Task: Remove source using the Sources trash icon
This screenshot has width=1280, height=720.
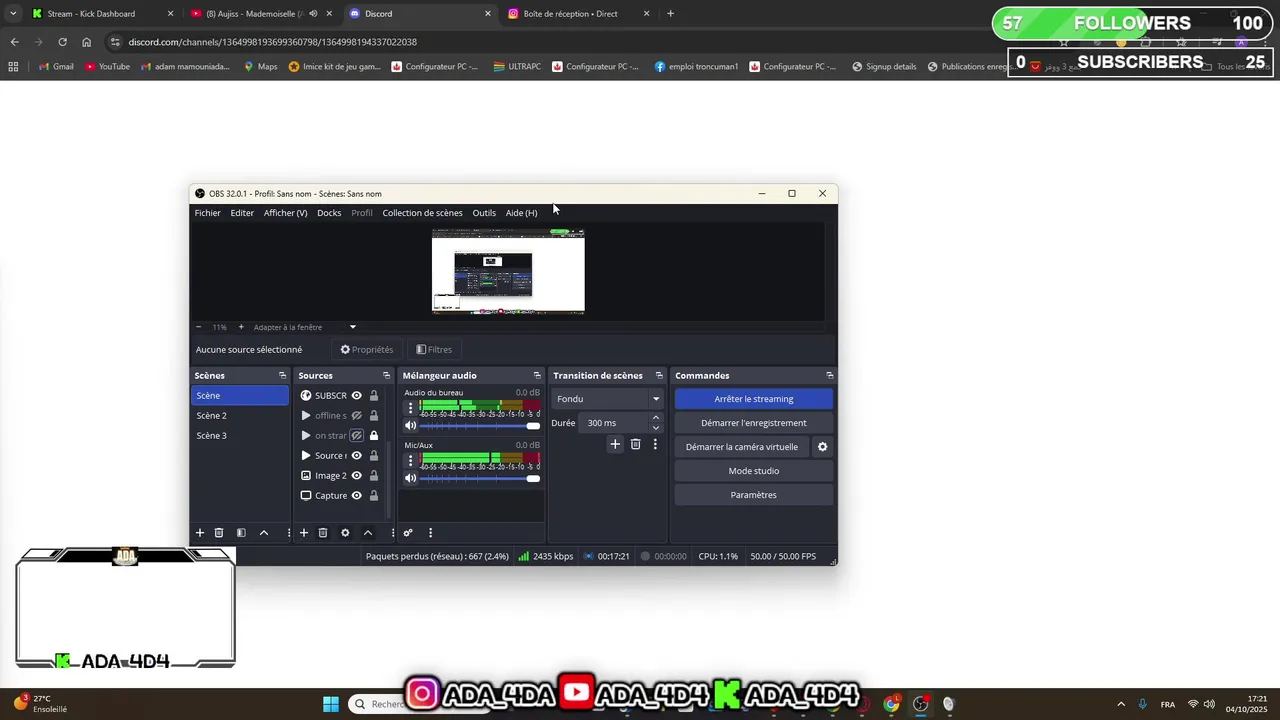Action: (x=323, y=533)
